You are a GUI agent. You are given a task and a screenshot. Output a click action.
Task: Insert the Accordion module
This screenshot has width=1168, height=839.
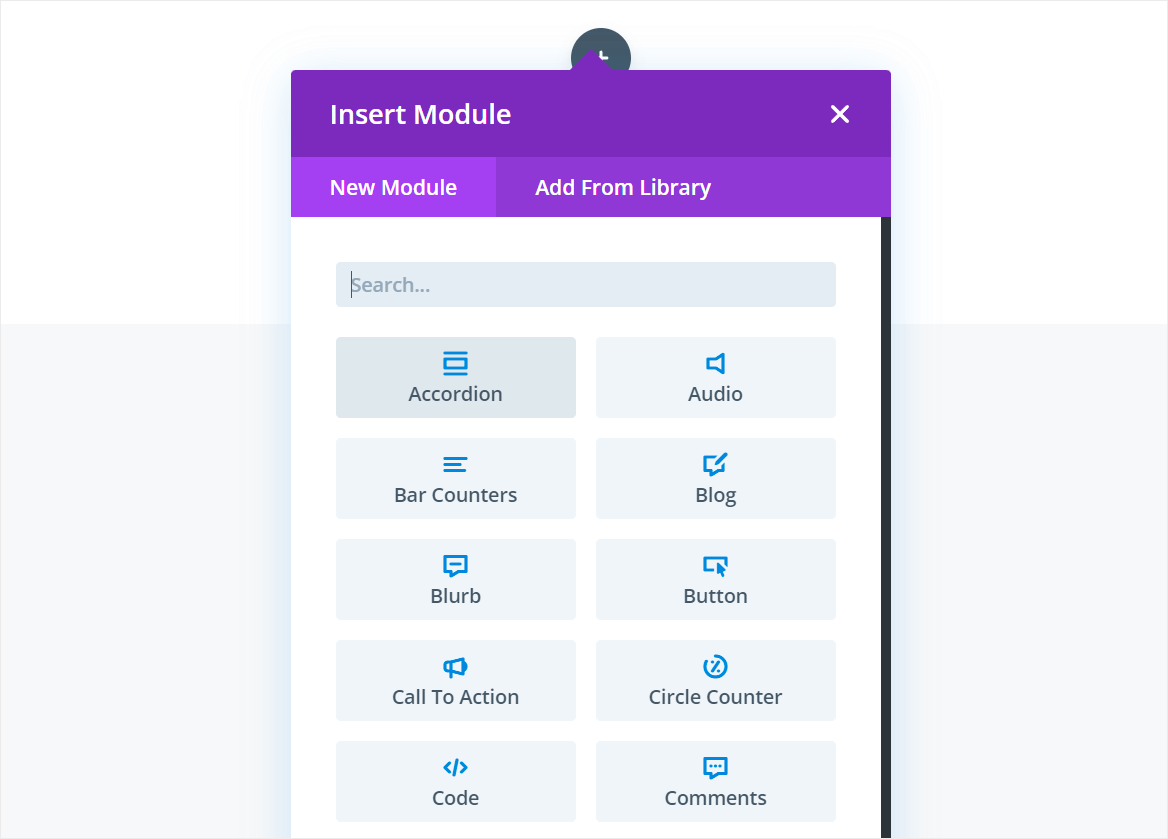[x=455, y=377]
